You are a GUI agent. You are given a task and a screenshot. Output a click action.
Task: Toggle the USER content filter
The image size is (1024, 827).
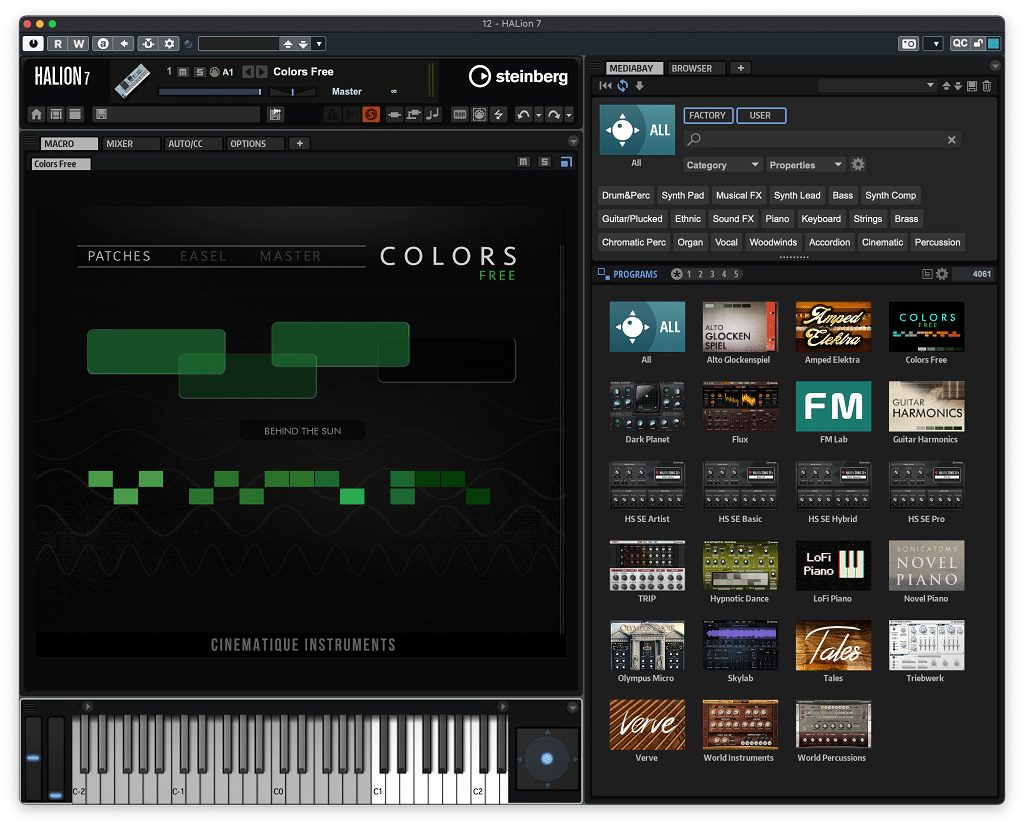coord(761,116)
